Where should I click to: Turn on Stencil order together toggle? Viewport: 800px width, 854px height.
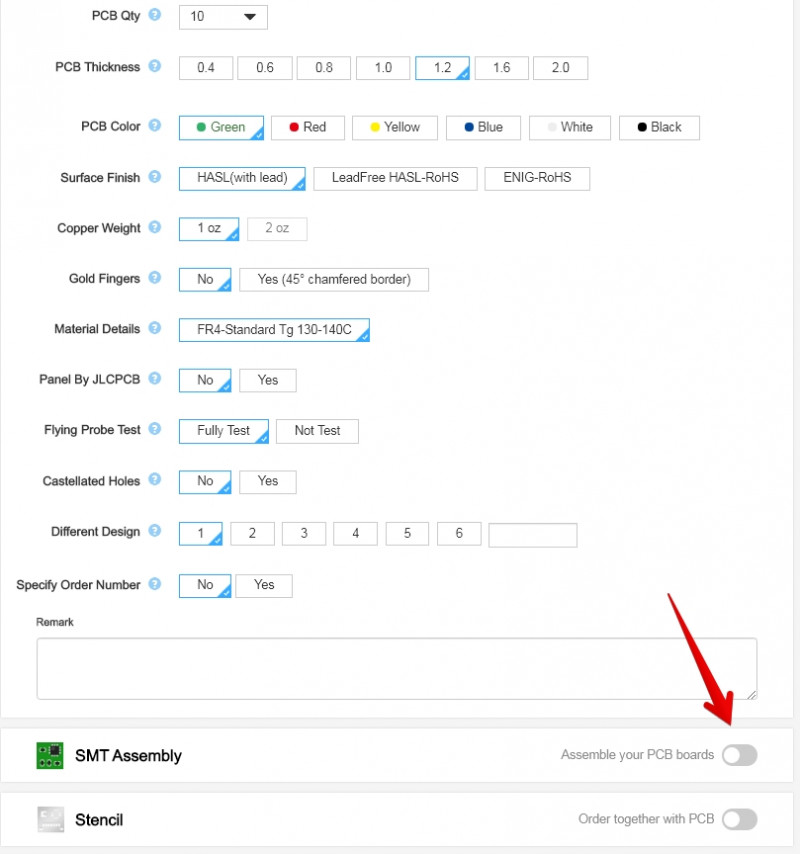tap(739, 819)
